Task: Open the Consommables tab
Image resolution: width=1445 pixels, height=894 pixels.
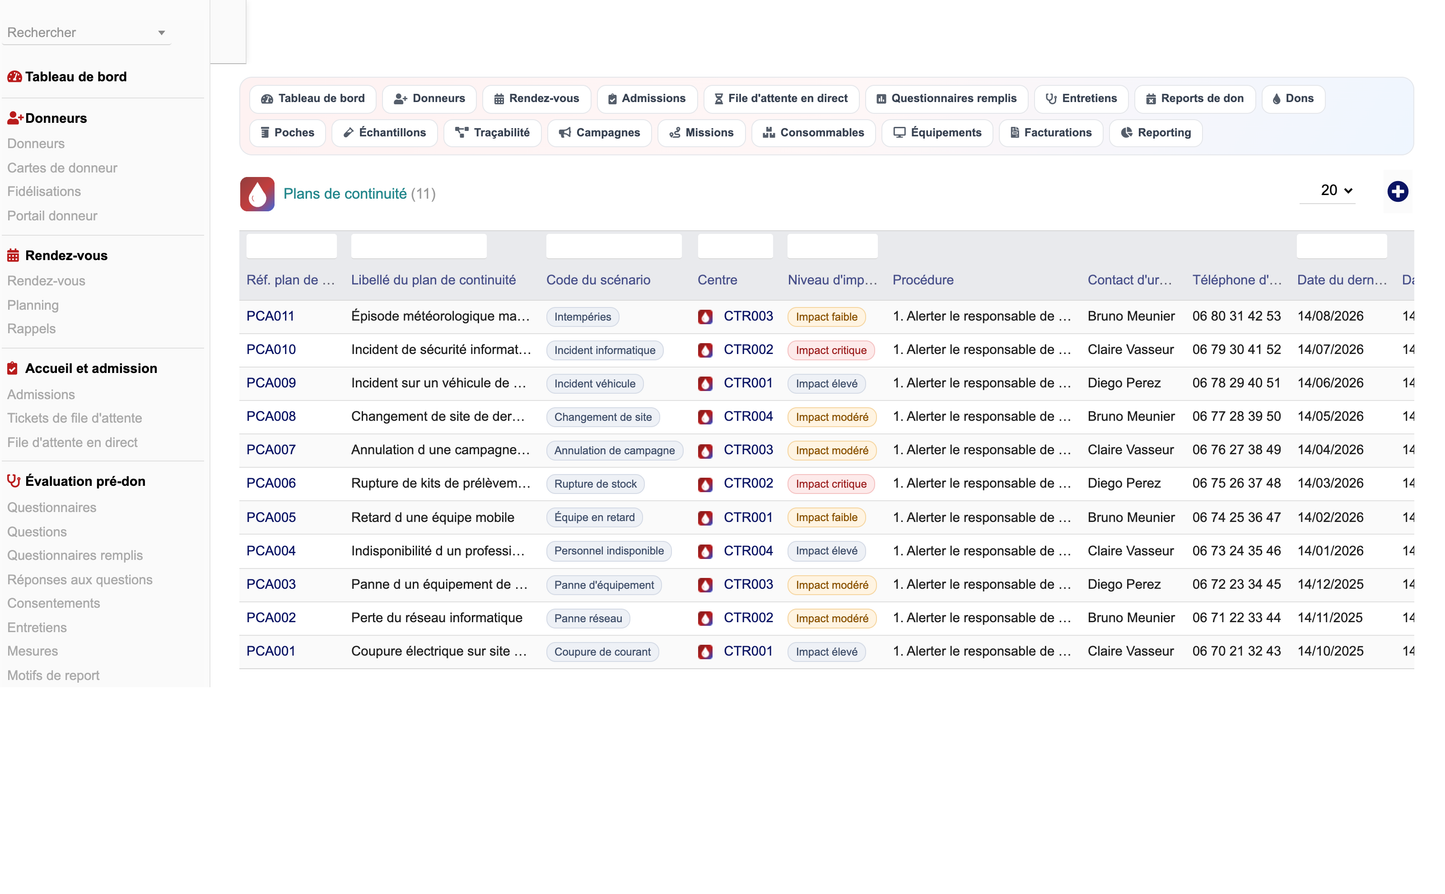Action: [813, 133]
